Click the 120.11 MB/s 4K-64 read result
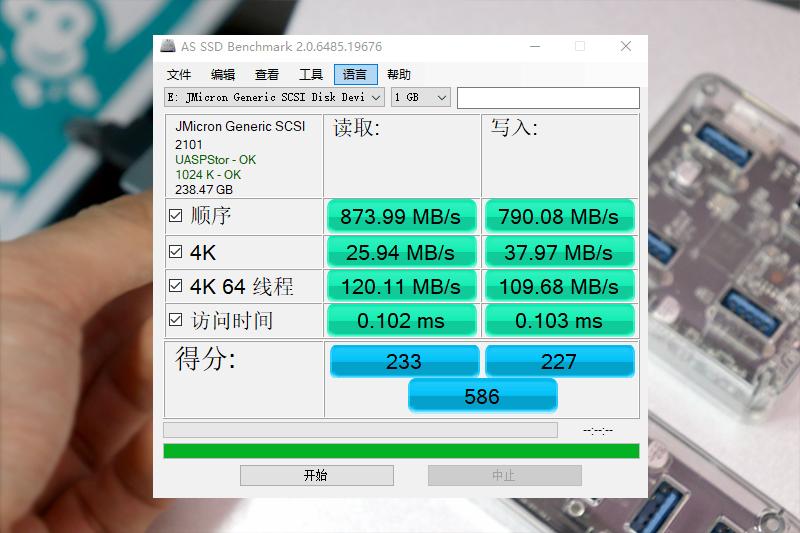 click(x=402, y=287)
